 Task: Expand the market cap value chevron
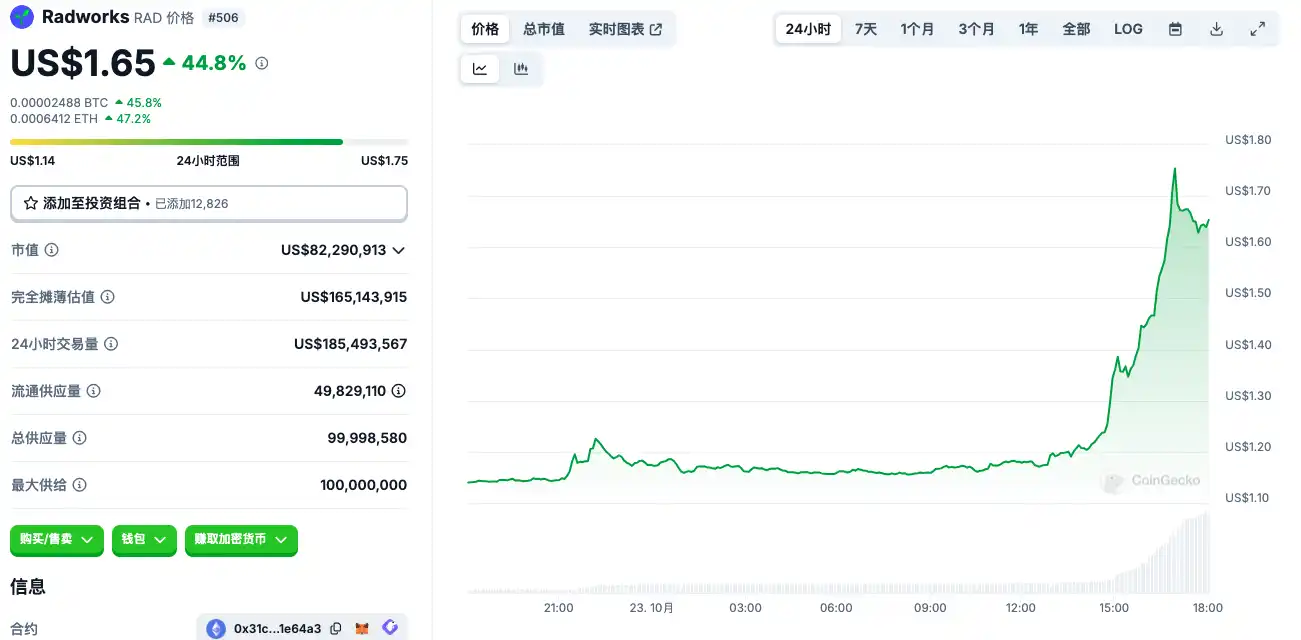pyautogui.click(x=398, y=250)
